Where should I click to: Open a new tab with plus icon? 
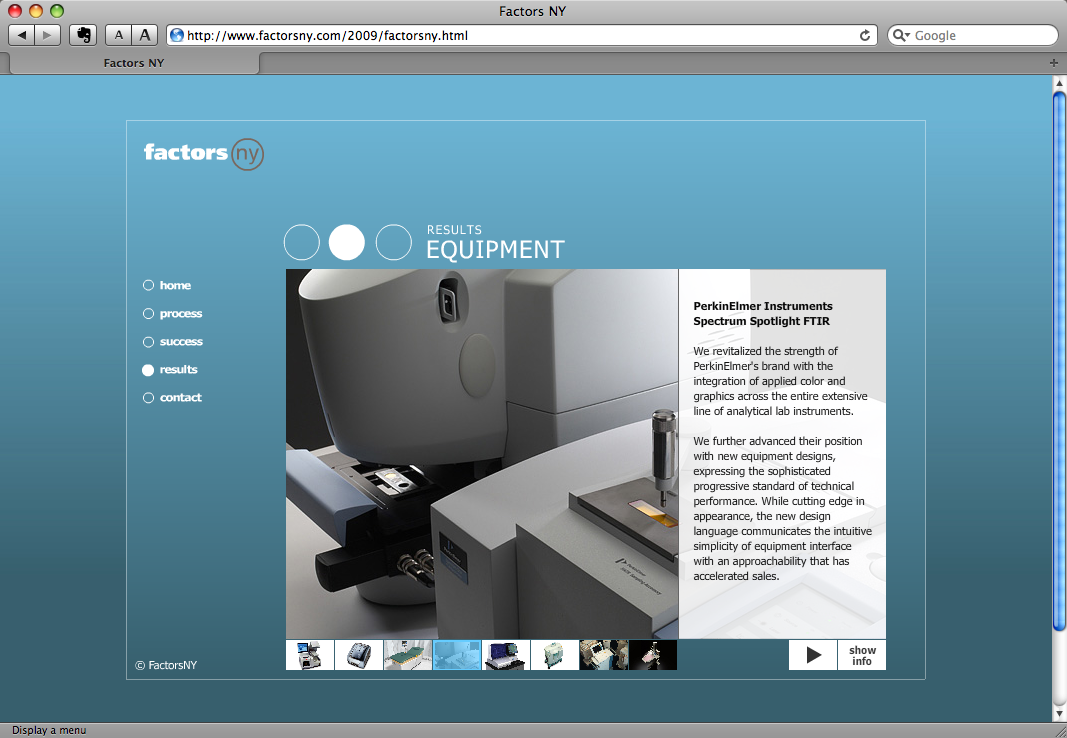1054,63
